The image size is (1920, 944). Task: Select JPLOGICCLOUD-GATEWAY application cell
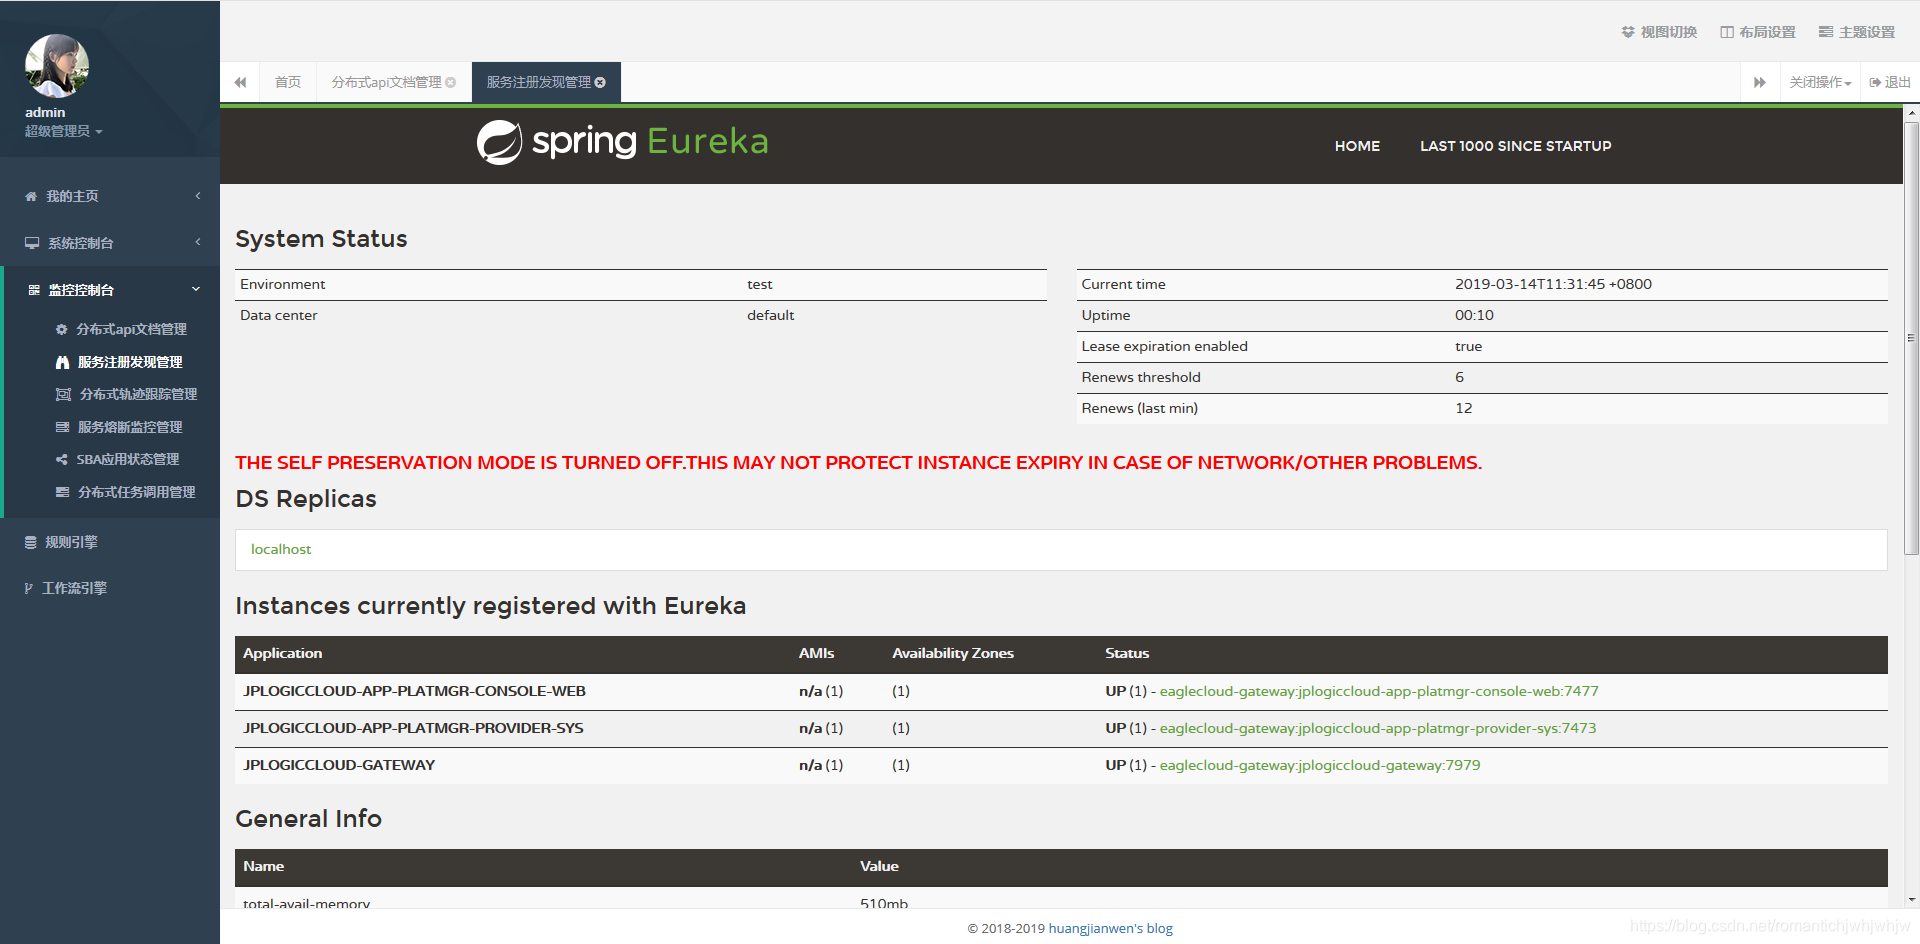click(339, 765)
